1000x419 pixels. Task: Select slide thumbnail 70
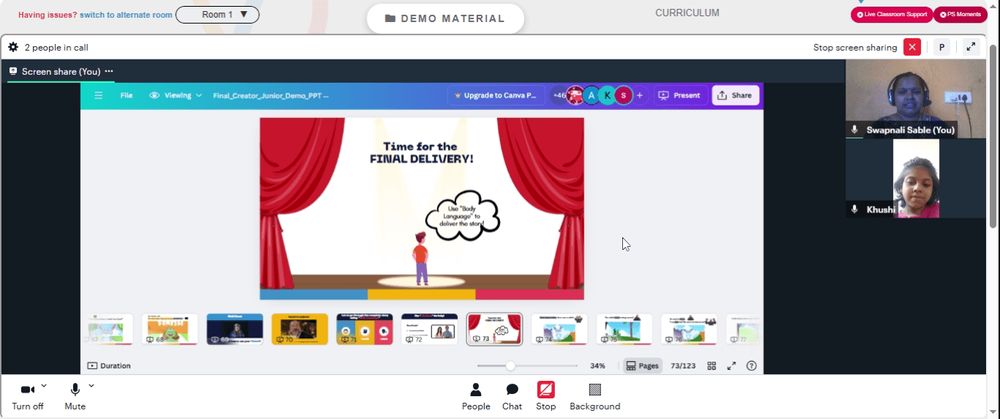[x=300, y=329]
